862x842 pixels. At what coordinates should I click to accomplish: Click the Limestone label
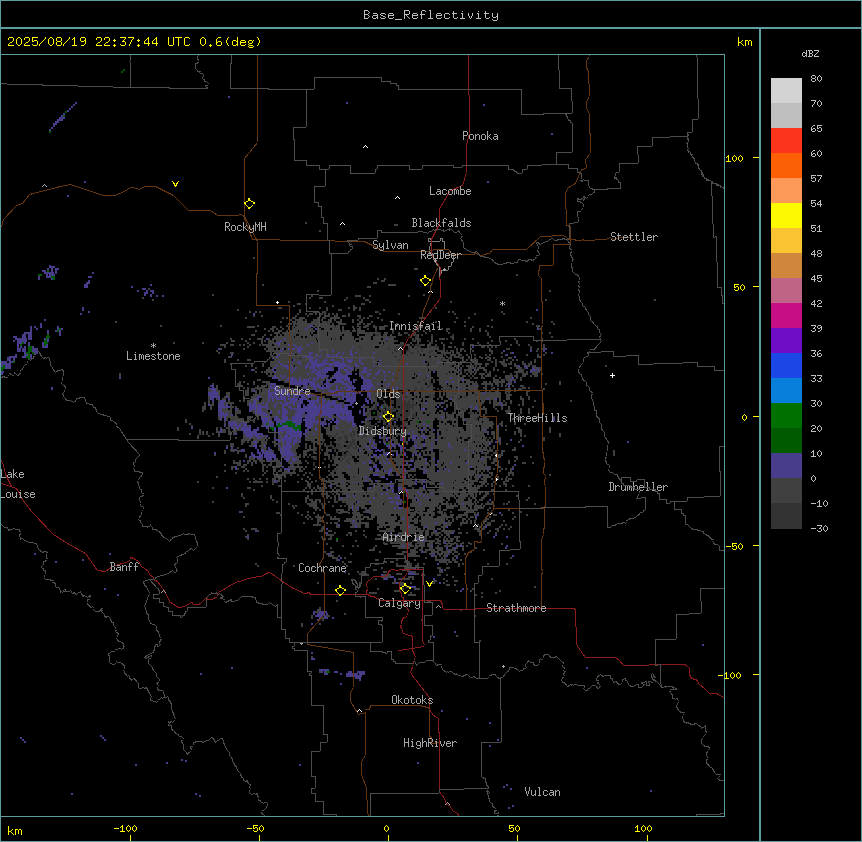[x=153, y=356]
